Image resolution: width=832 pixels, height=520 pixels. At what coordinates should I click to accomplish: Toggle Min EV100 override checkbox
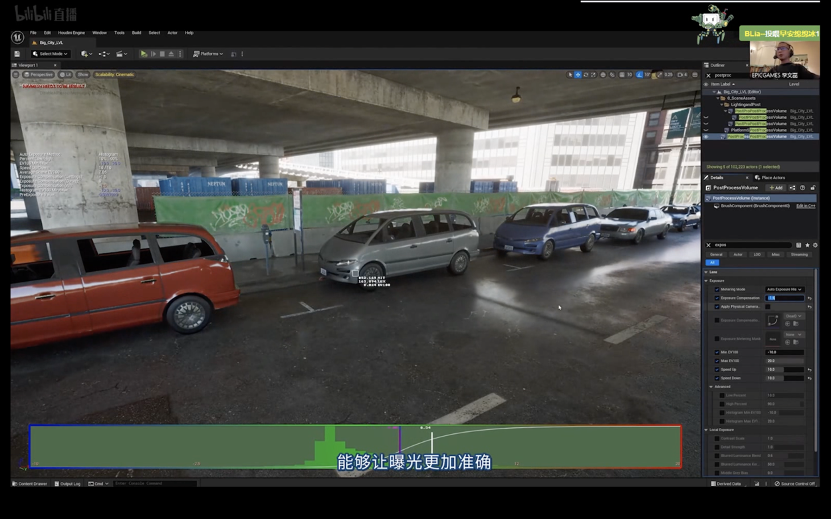717,352
